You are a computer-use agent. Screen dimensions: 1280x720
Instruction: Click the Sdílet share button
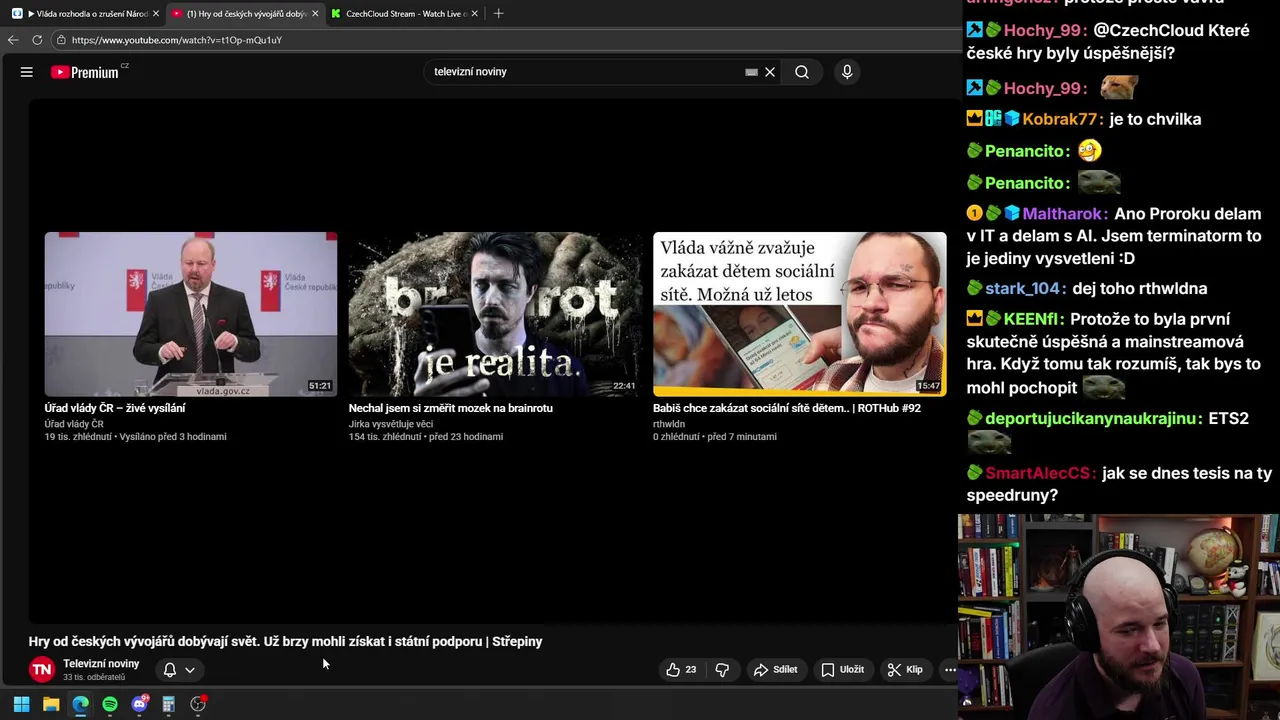[x=775, y=670]
